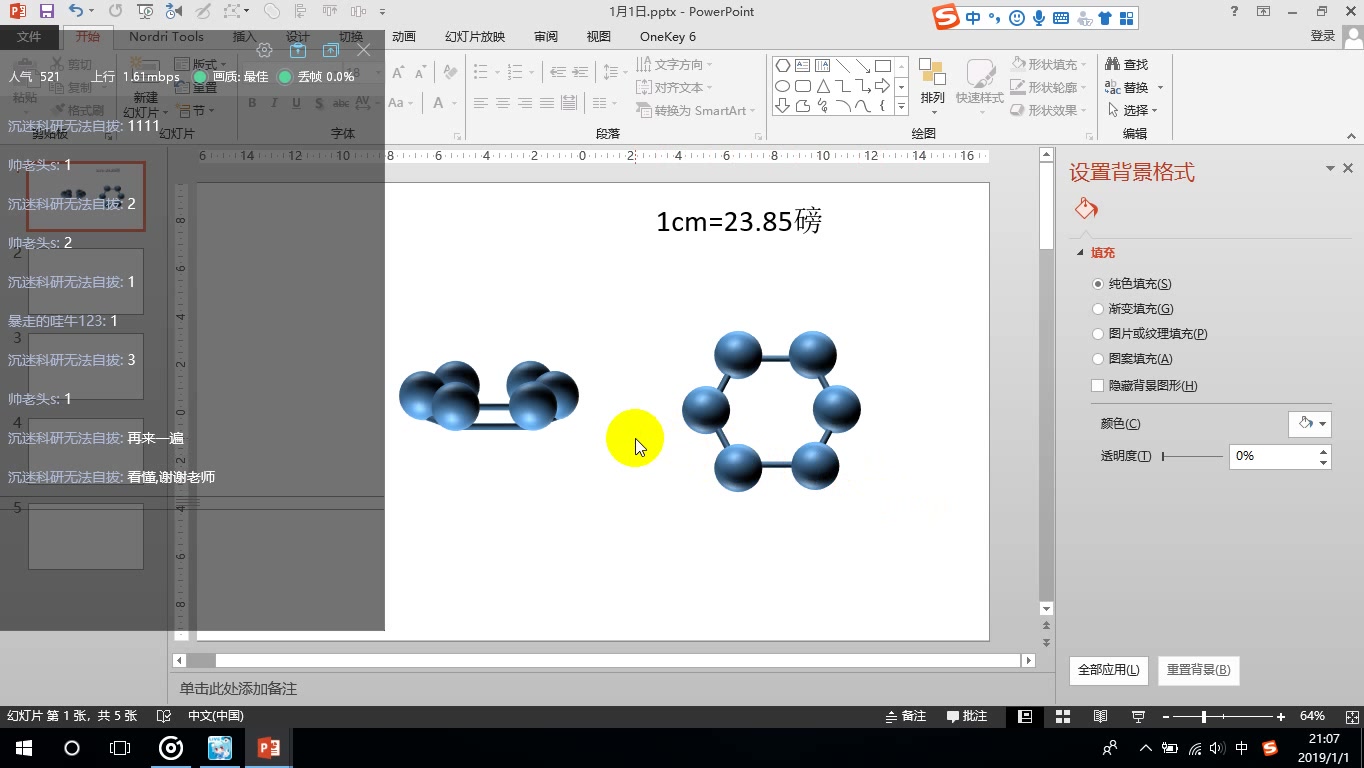1364x768 pixels.
Task: Collapse the Fill (填充) section
Action: coord(1080,253)
